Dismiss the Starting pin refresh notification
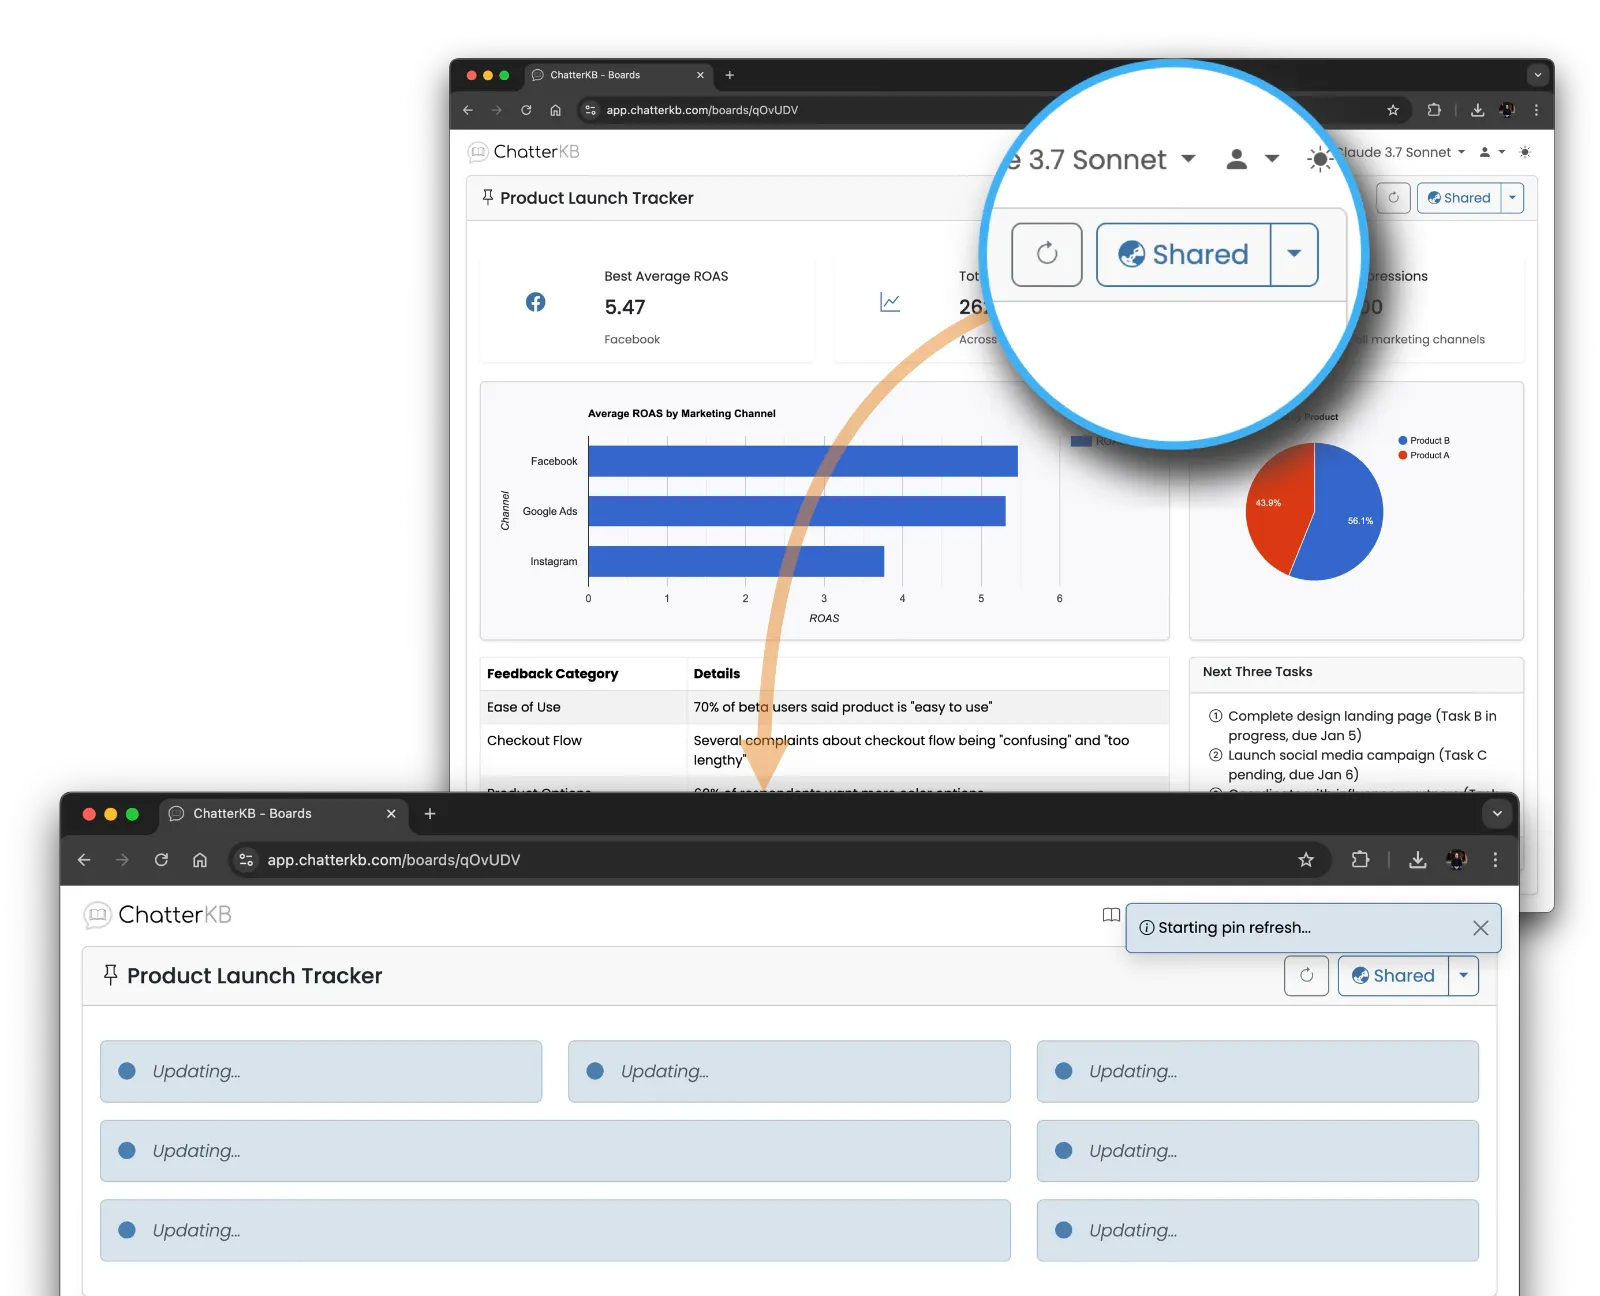This screenshot has height=1296, width=1600. pos(1481,928)
